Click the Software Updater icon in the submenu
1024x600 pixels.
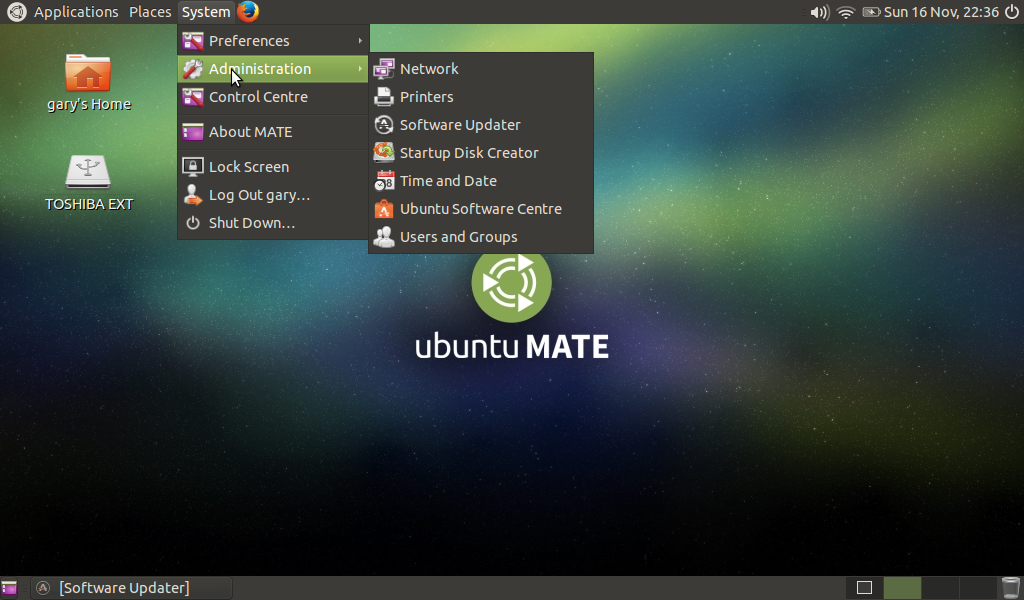pos(384,125)
